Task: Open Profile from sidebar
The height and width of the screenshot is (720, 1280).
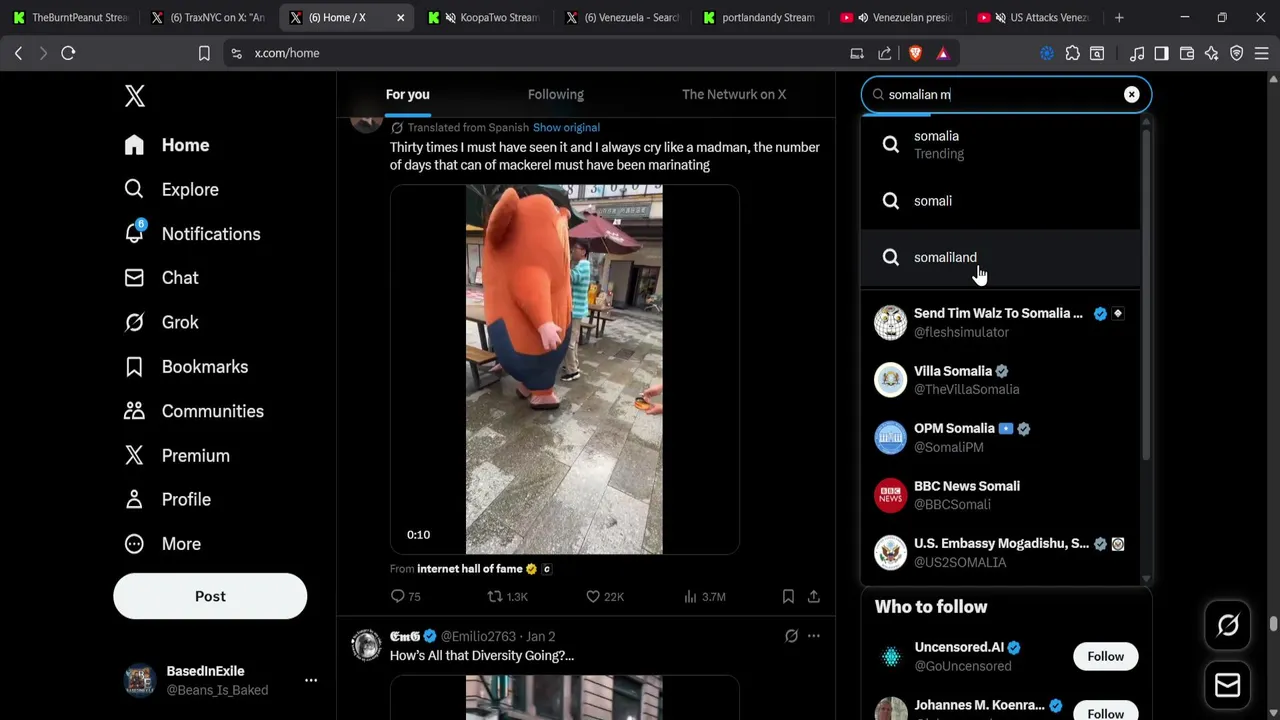Action: pos(167,499)
